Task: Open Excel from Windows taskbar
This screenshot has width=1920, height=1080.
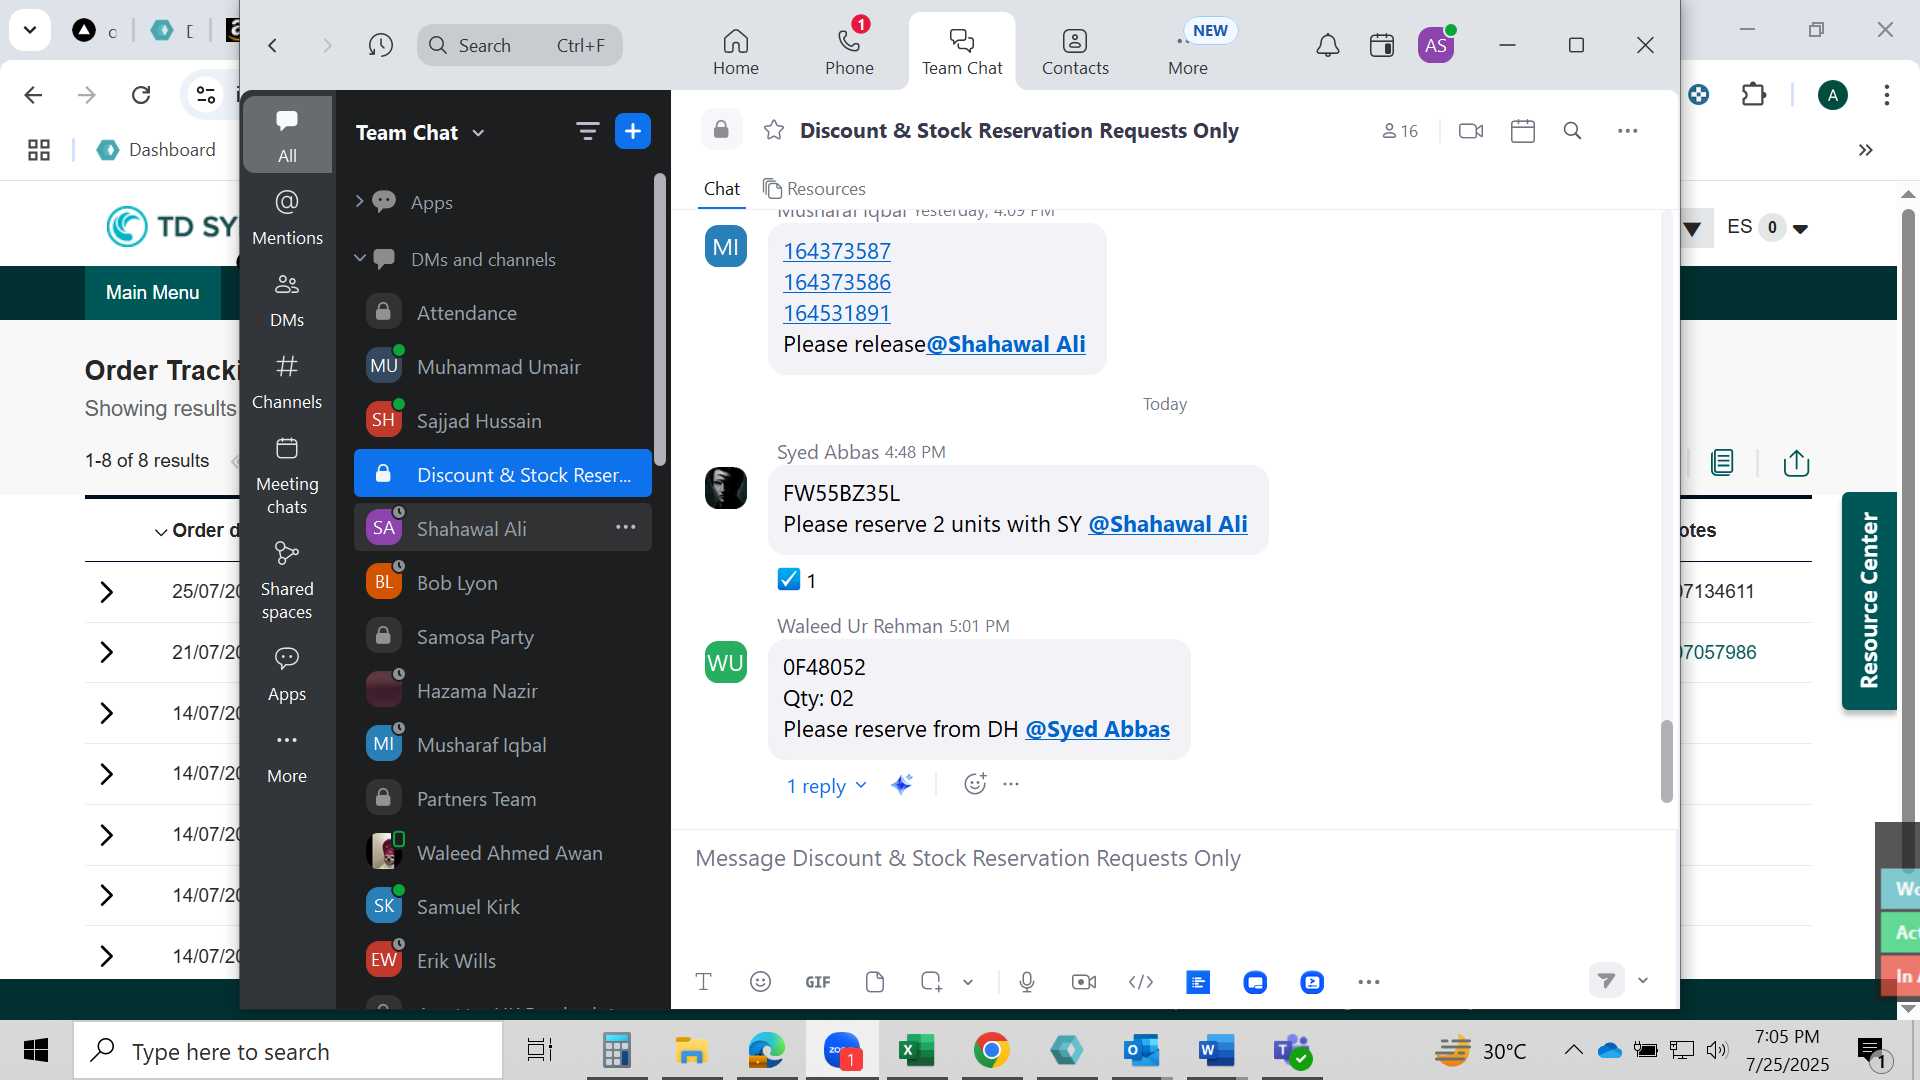Action: tap(916, 1050)
